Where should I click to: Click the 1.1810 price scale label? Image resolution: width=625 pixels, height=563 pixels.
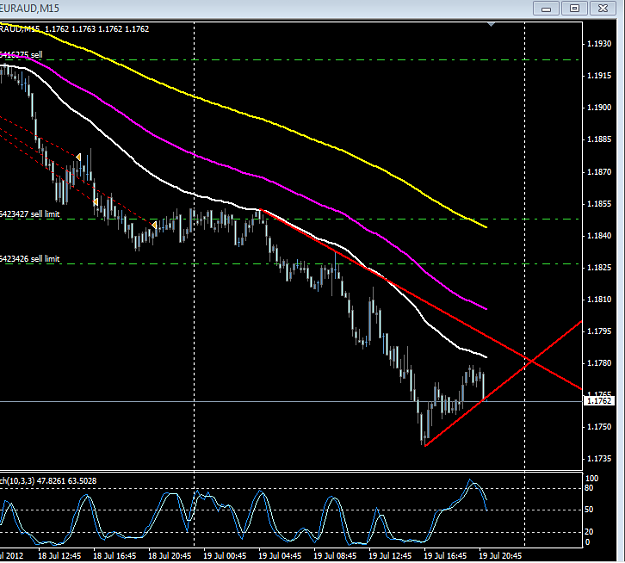click(x=599, y=299)
